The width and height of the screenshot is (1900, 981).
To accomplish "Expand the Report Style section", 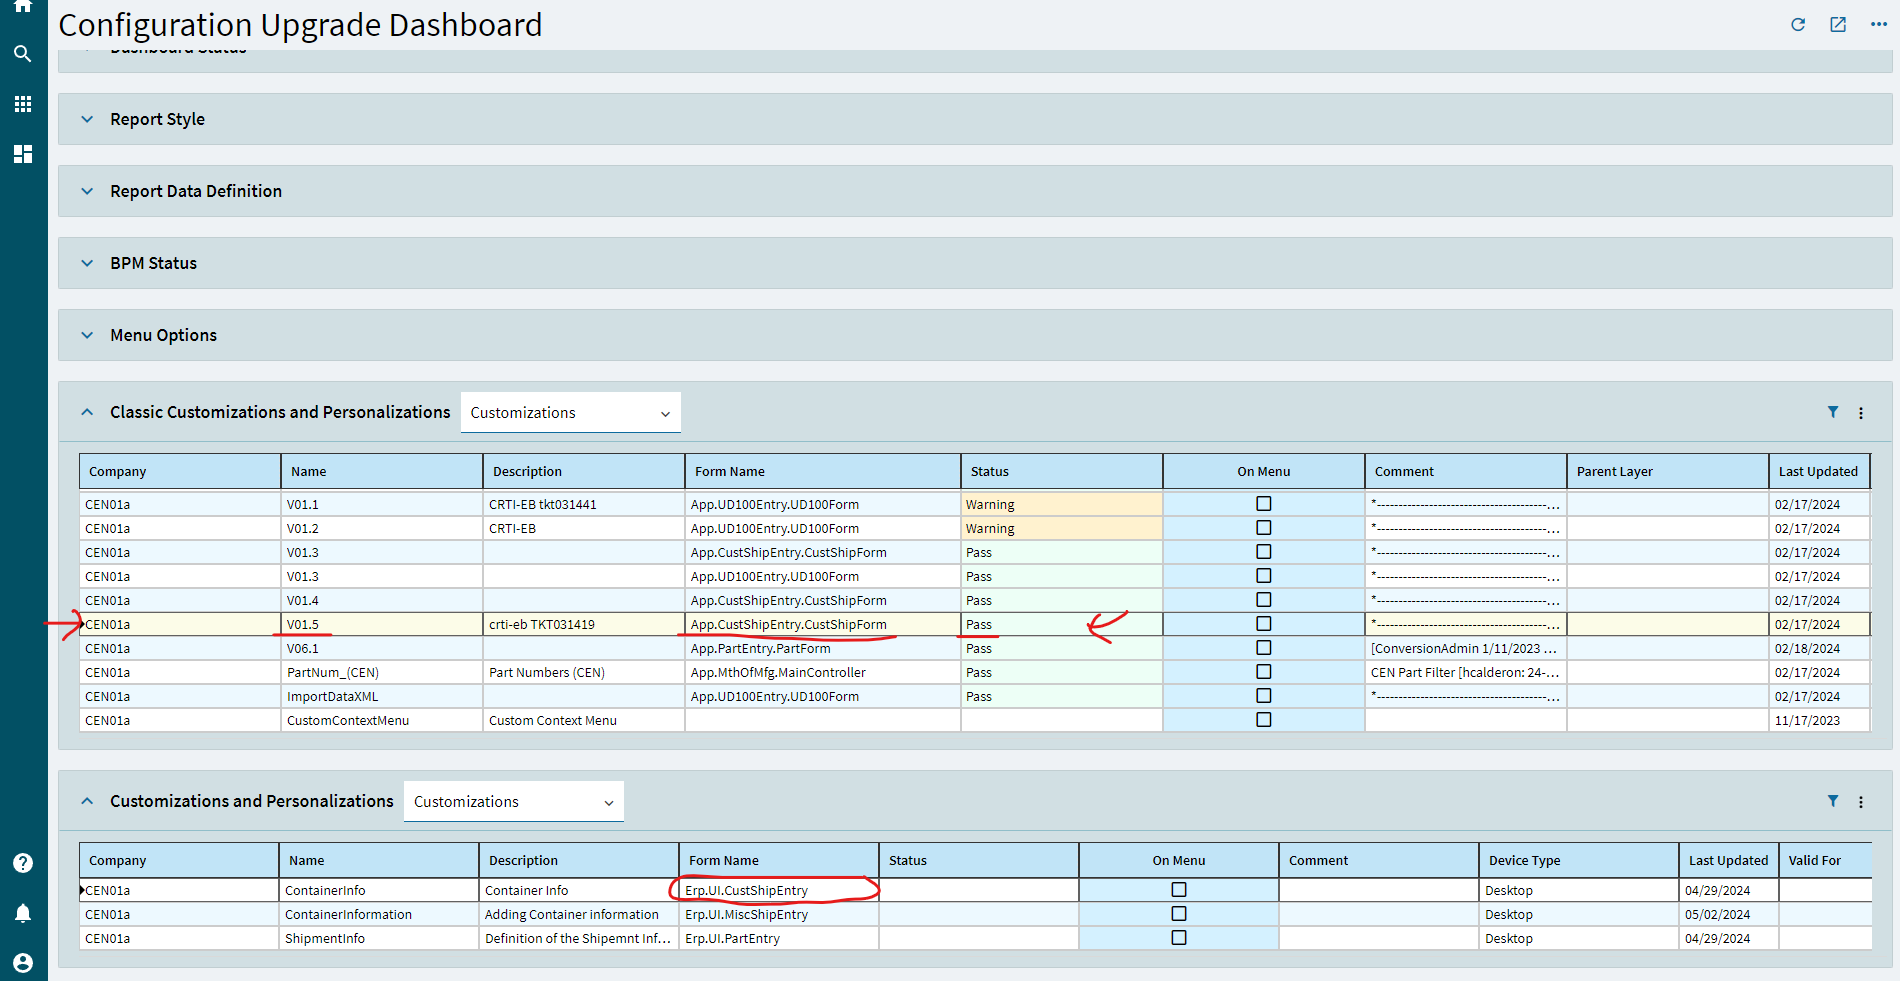I will [157, 119].
